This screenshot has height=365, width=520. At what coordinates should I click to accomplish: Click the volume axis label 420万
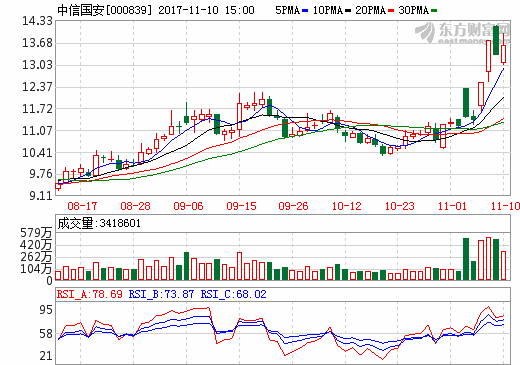click(x=36, y=245)
